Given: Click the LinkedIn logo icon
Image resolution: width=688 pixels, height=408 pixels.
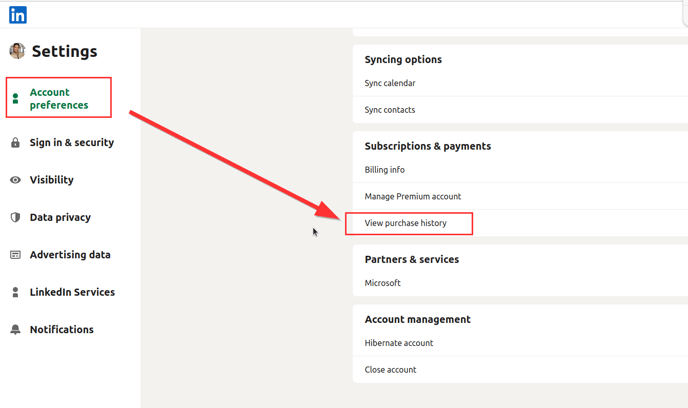Looking at the screenshot, I should [18, 14].
